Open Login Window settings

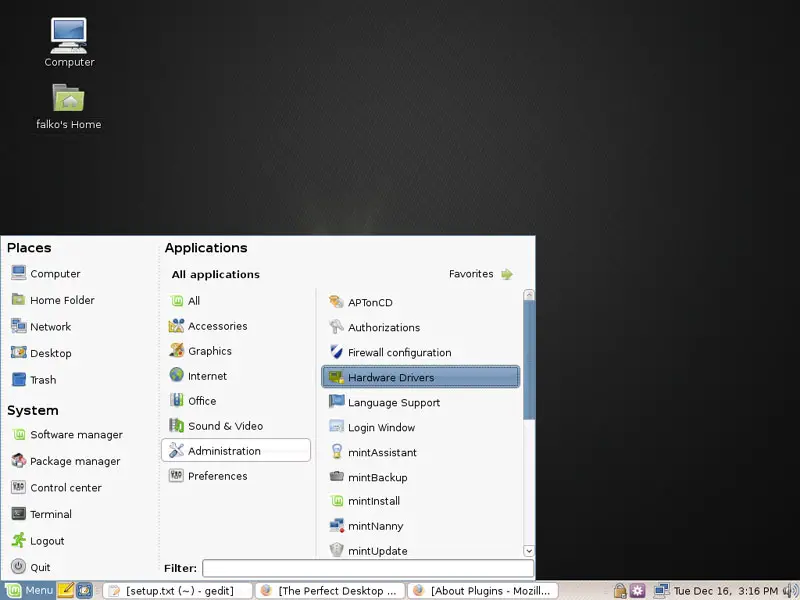421,427
